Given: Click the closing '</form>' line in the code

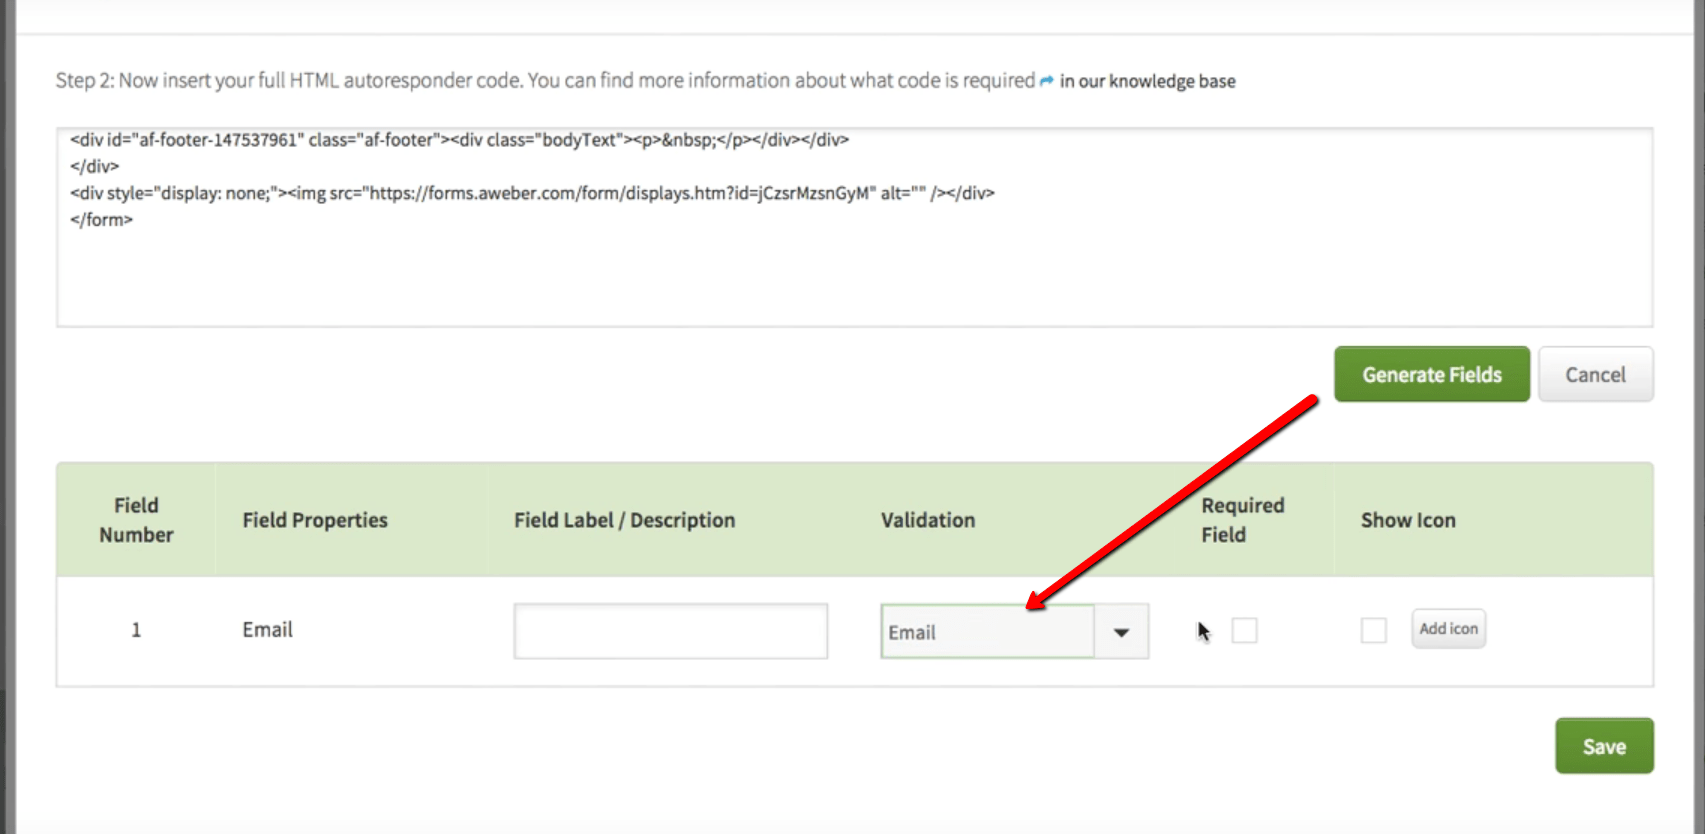Looking at the screenshot, I should (x=101, y=220).
